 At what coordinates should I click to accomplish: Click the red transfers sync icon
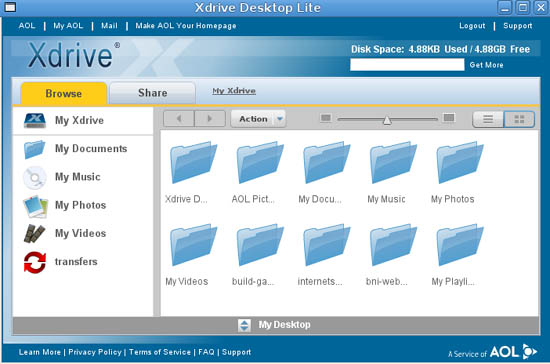click(34, 262)
